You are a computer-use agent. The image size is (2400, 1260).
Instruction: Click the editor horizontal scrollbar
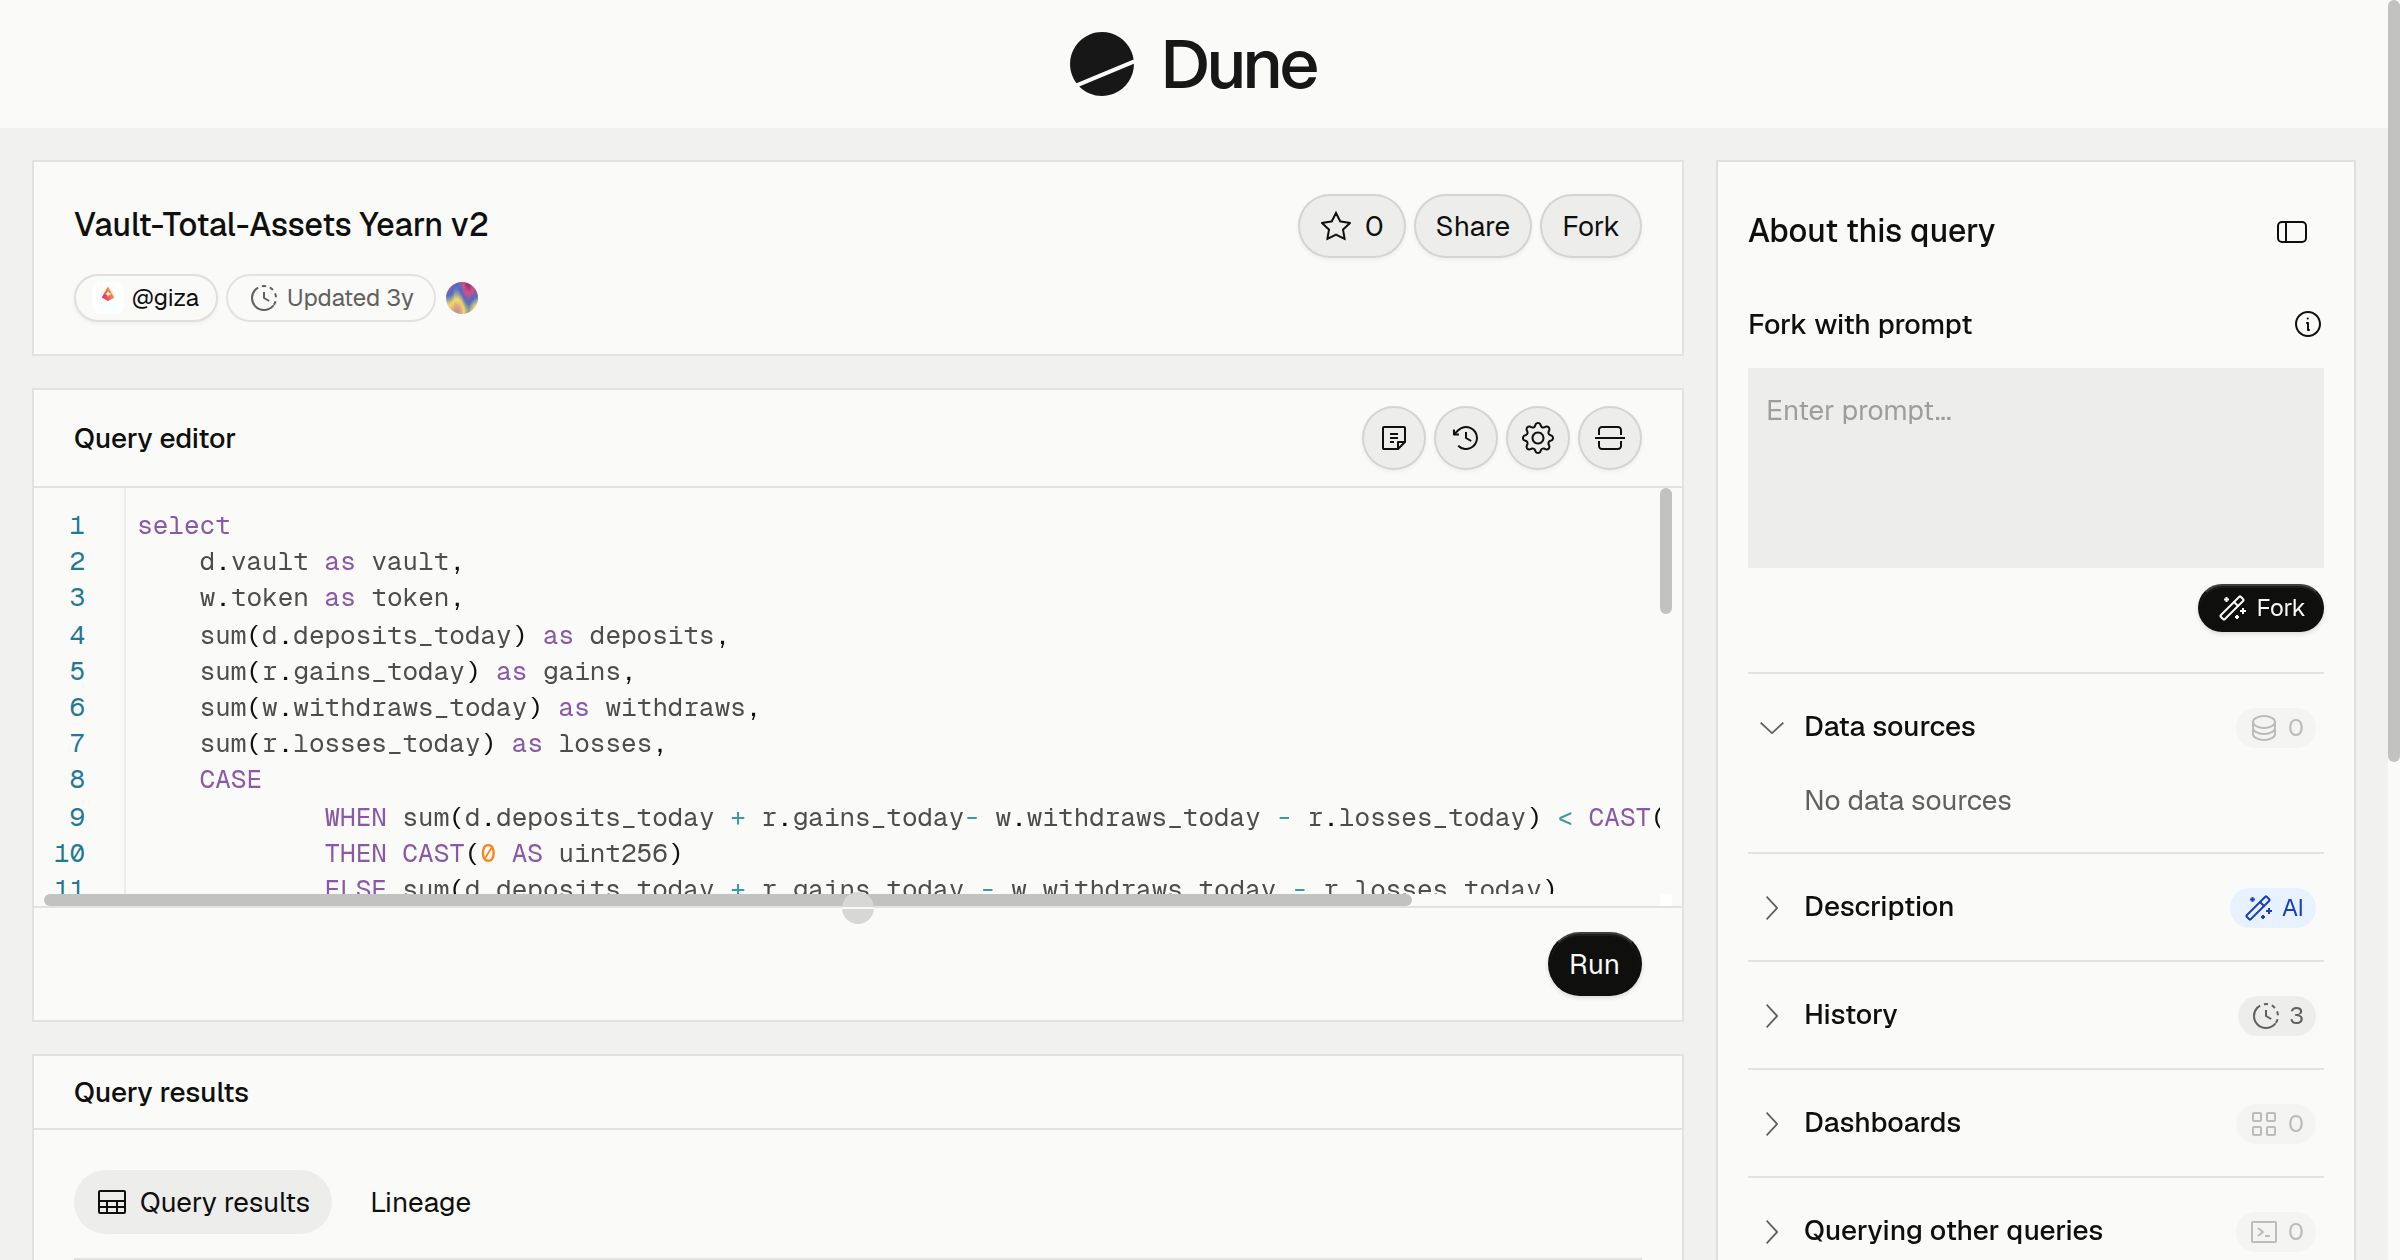pos(728,900)
